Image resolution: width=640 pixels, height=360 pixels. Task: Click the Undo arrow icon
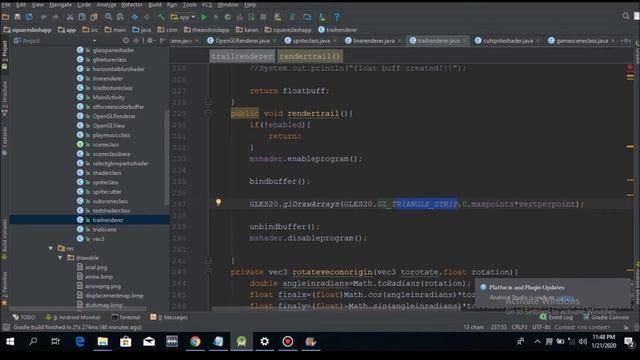click(x=44, y=17)
